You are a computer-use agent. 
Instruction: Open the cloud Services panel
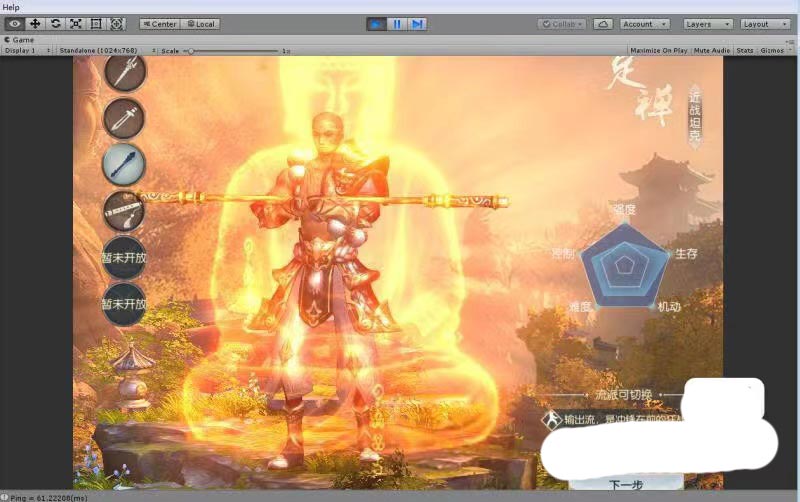(x=603, y=24)
